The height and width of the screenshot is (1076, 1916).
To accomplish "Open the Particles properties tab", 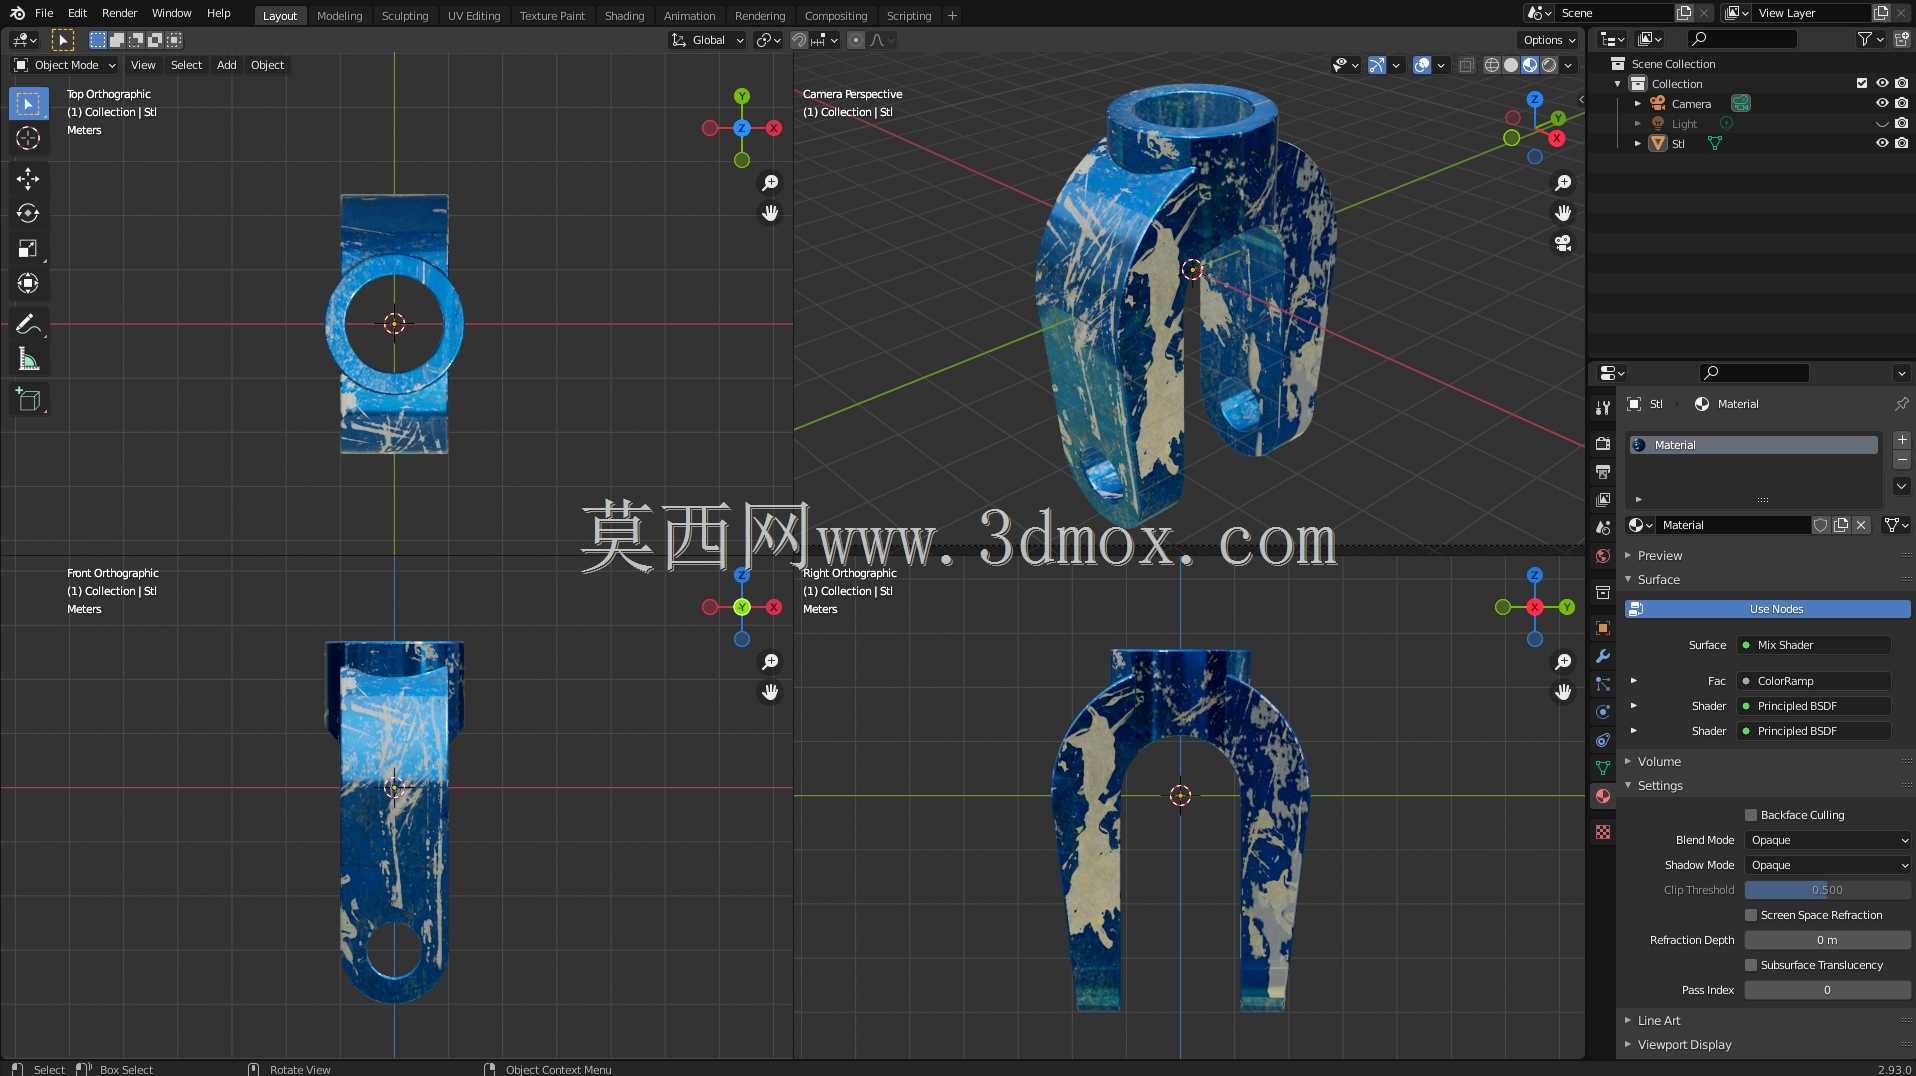I will 1603,684.
